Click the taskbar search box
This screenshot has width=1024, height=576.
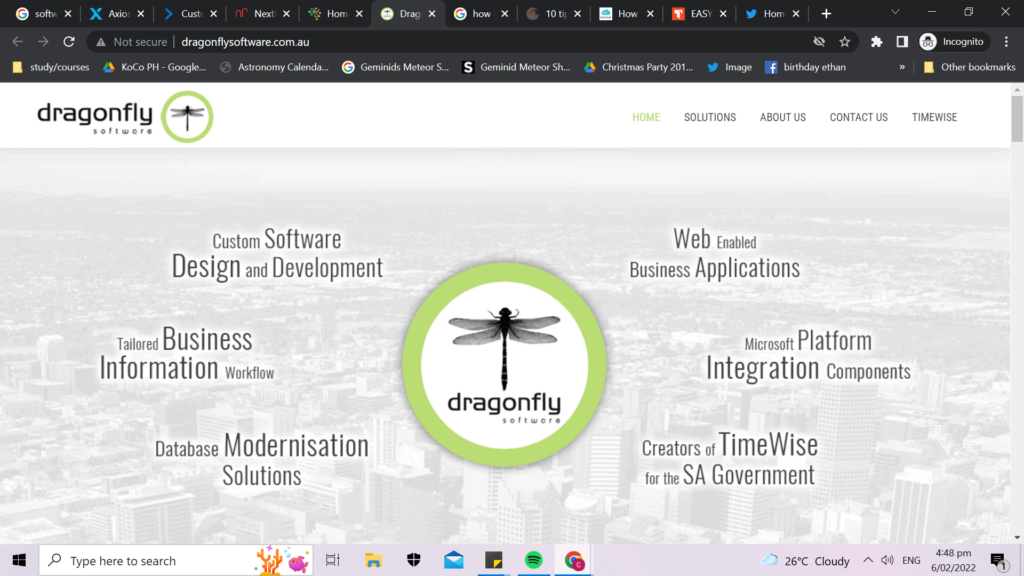click(176, 560)
